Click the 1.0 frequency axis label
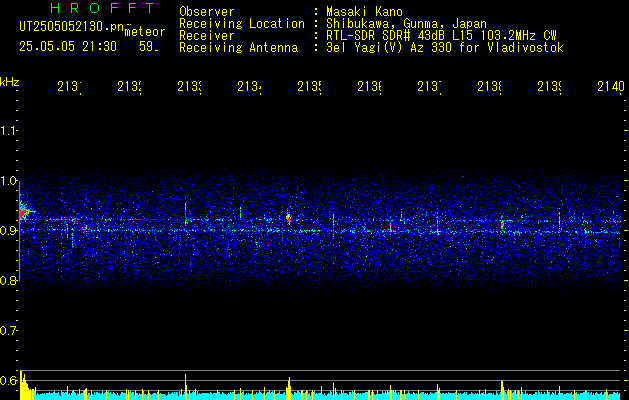 [x=8, y=181]
